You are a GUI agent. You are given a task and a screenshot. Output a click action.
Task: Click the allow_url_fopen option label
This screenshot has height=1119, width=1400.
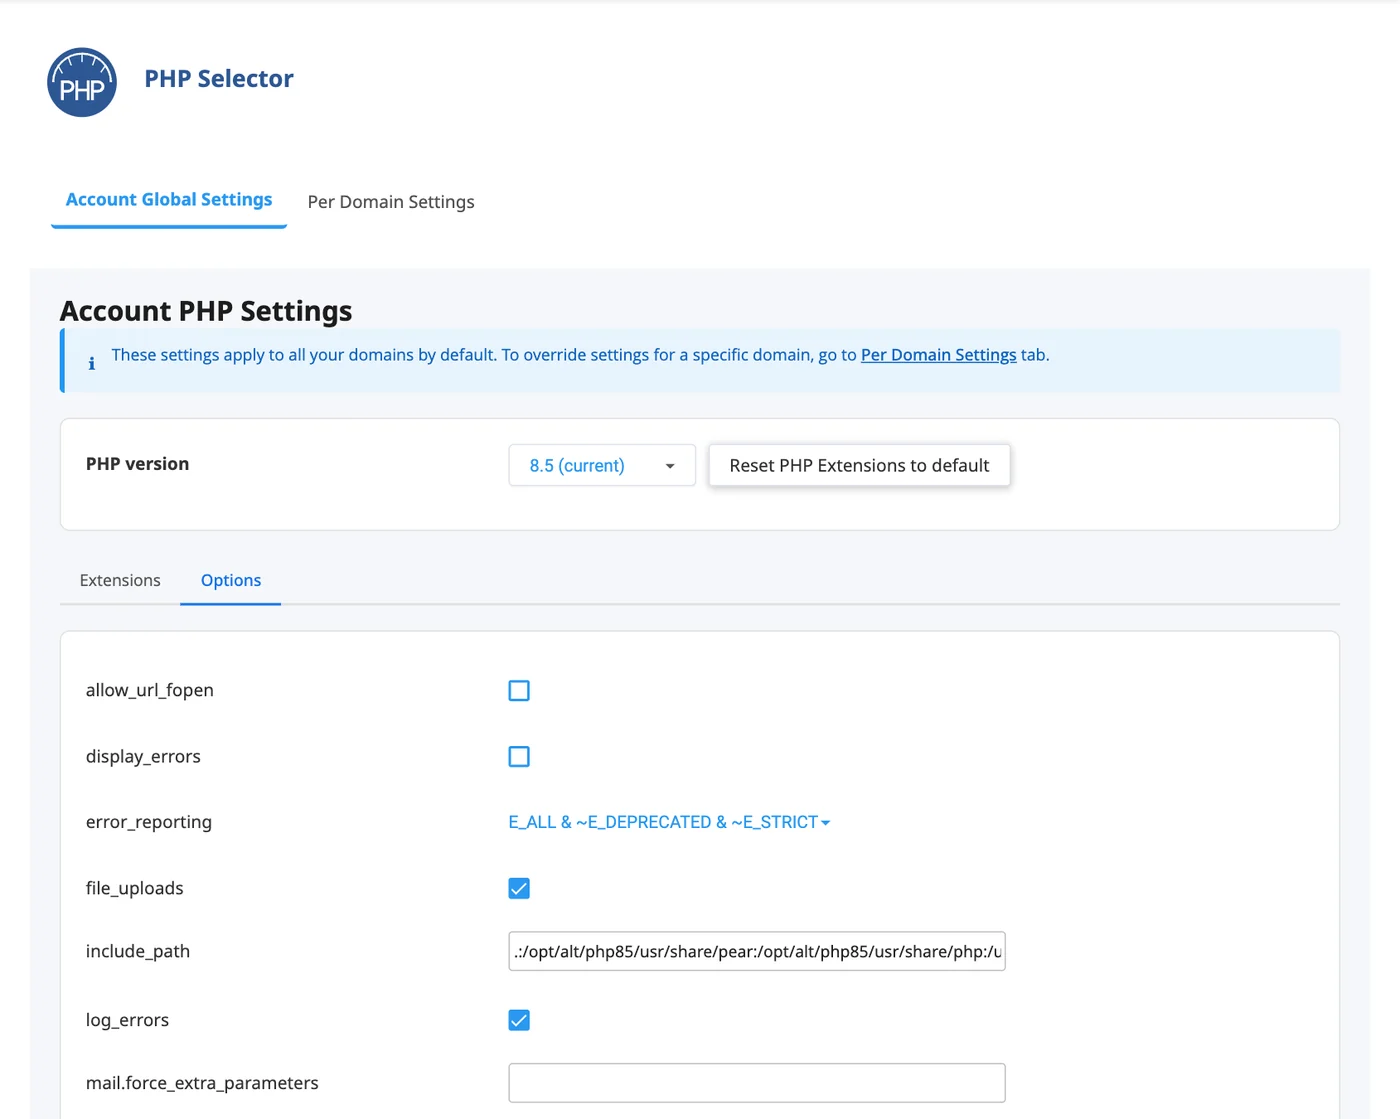tap(150, 690)
